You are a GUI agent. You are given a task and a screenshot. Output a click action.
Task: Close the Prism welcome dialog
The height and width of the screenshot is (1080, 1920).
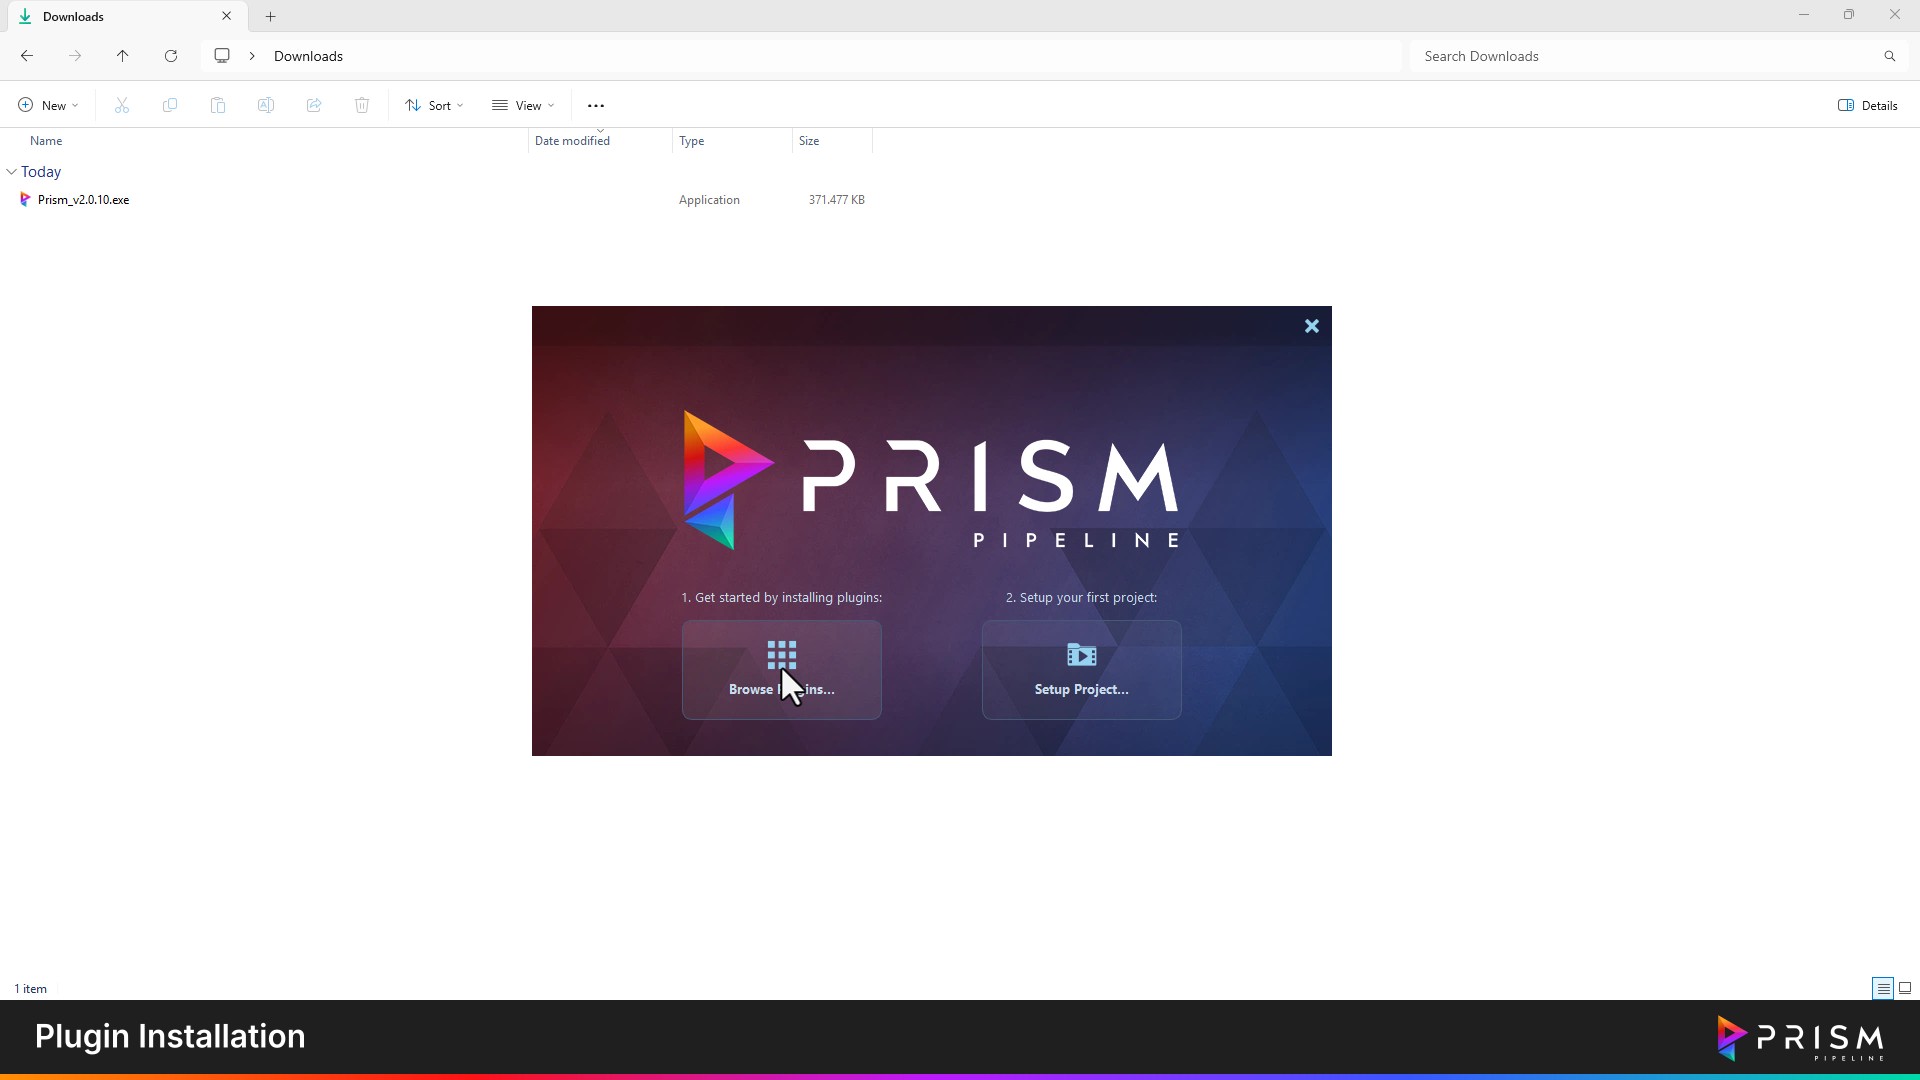(1311, 326)
